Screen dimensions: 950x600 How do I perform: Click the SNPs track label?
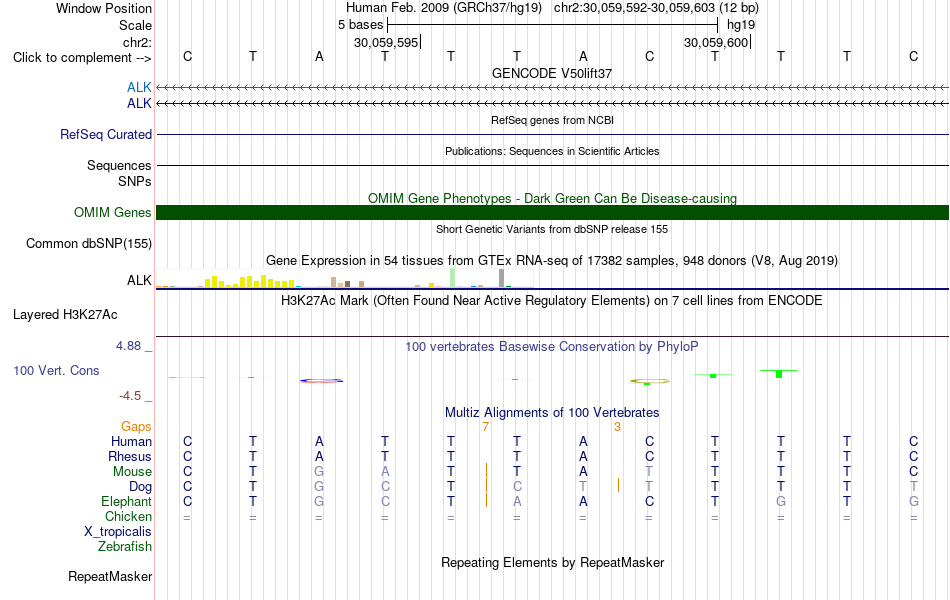point(135,181)
